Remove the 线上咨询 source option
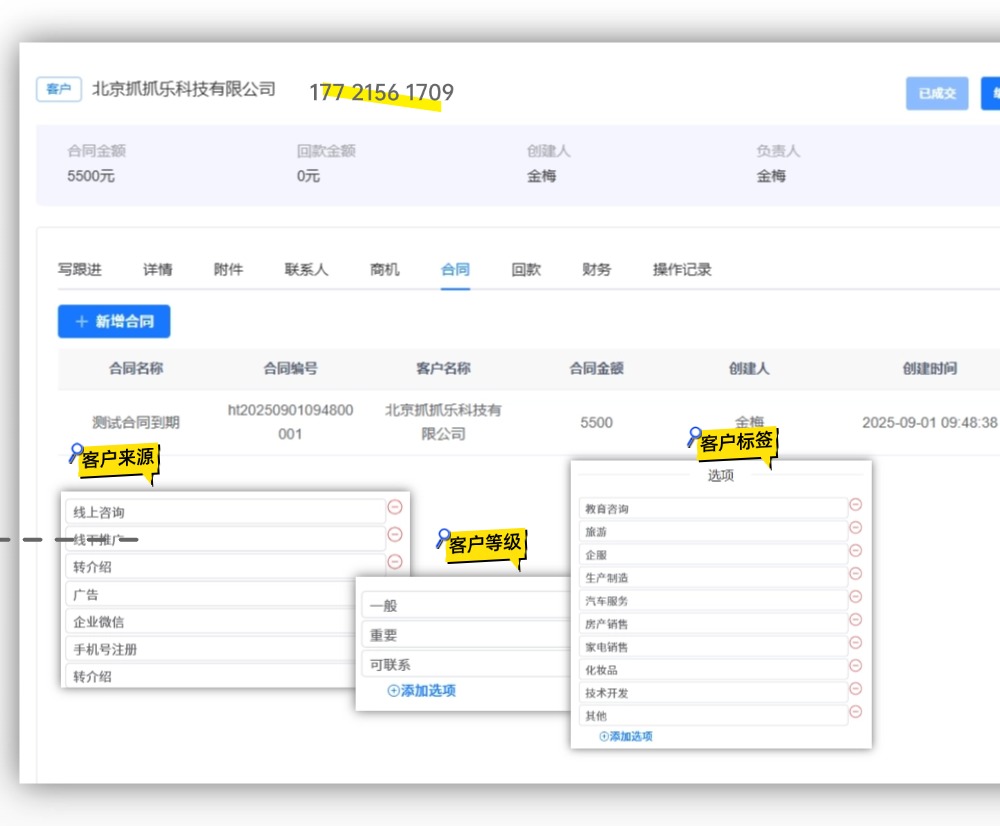This screenshot has width=1000, height=826. click(x=394, y=508)
